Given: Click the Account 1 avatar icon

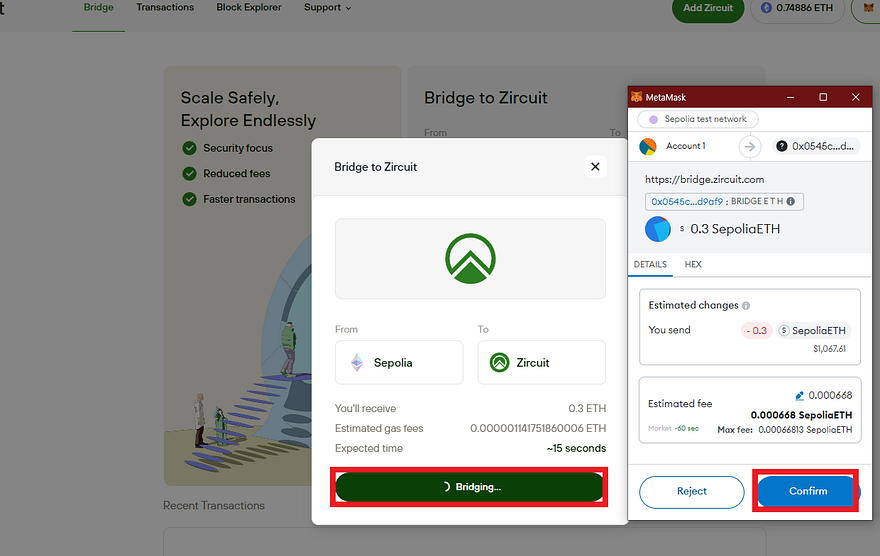Looking at the screenshot, I should click(648, 146).
